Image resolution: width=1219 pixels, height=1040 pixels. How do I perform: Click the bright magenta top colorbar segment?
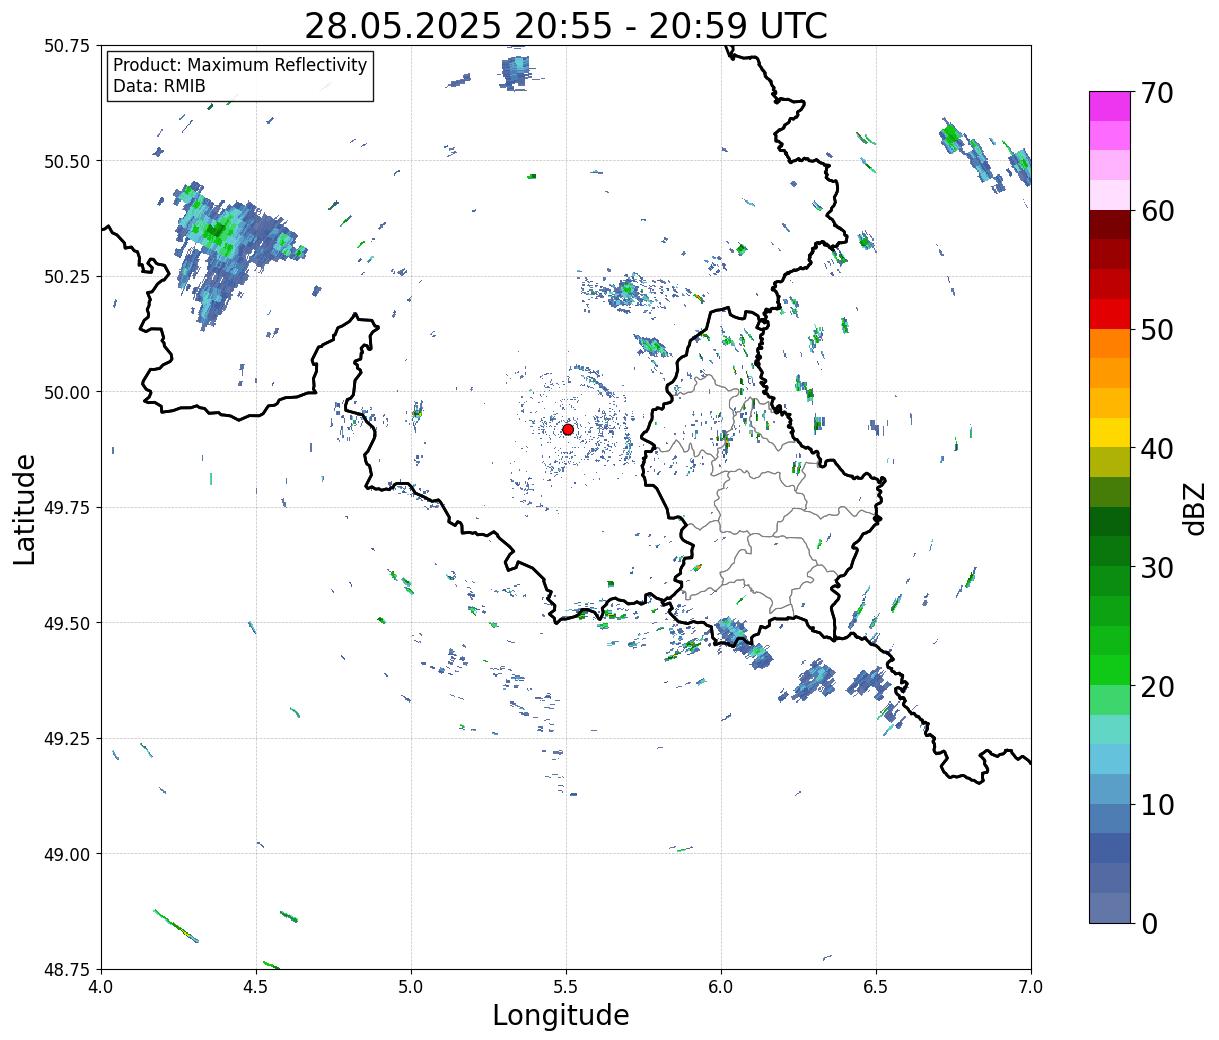(1110, 106)
